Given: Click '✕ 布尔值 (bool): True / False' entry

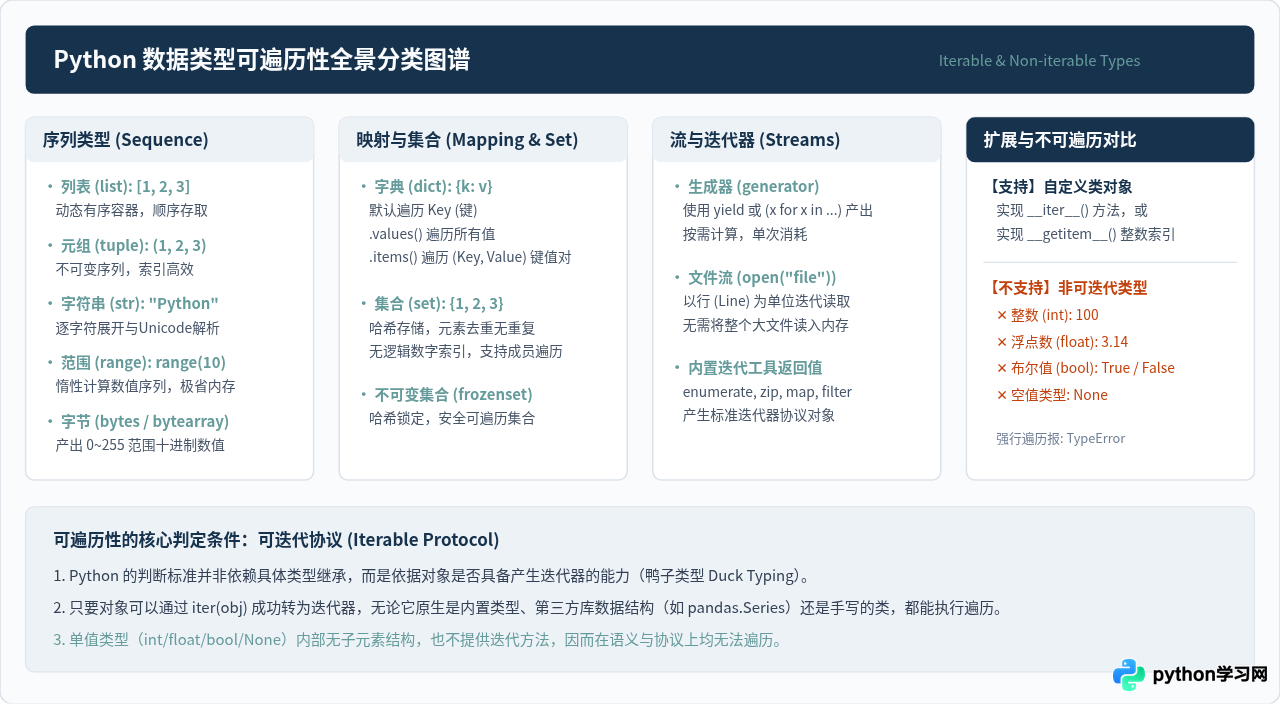Looking at the screenshot, I should (x=1085, y=368).
